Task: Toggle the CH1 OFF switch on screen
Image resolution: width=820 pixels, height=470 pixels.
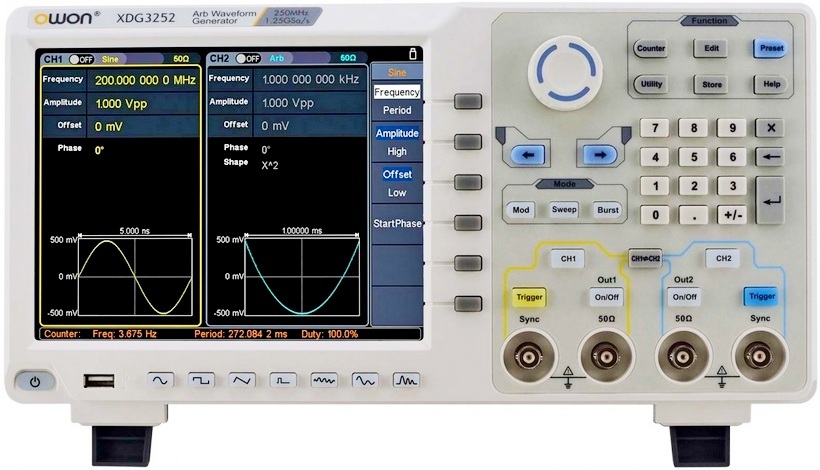Action: tap(83, 59)
